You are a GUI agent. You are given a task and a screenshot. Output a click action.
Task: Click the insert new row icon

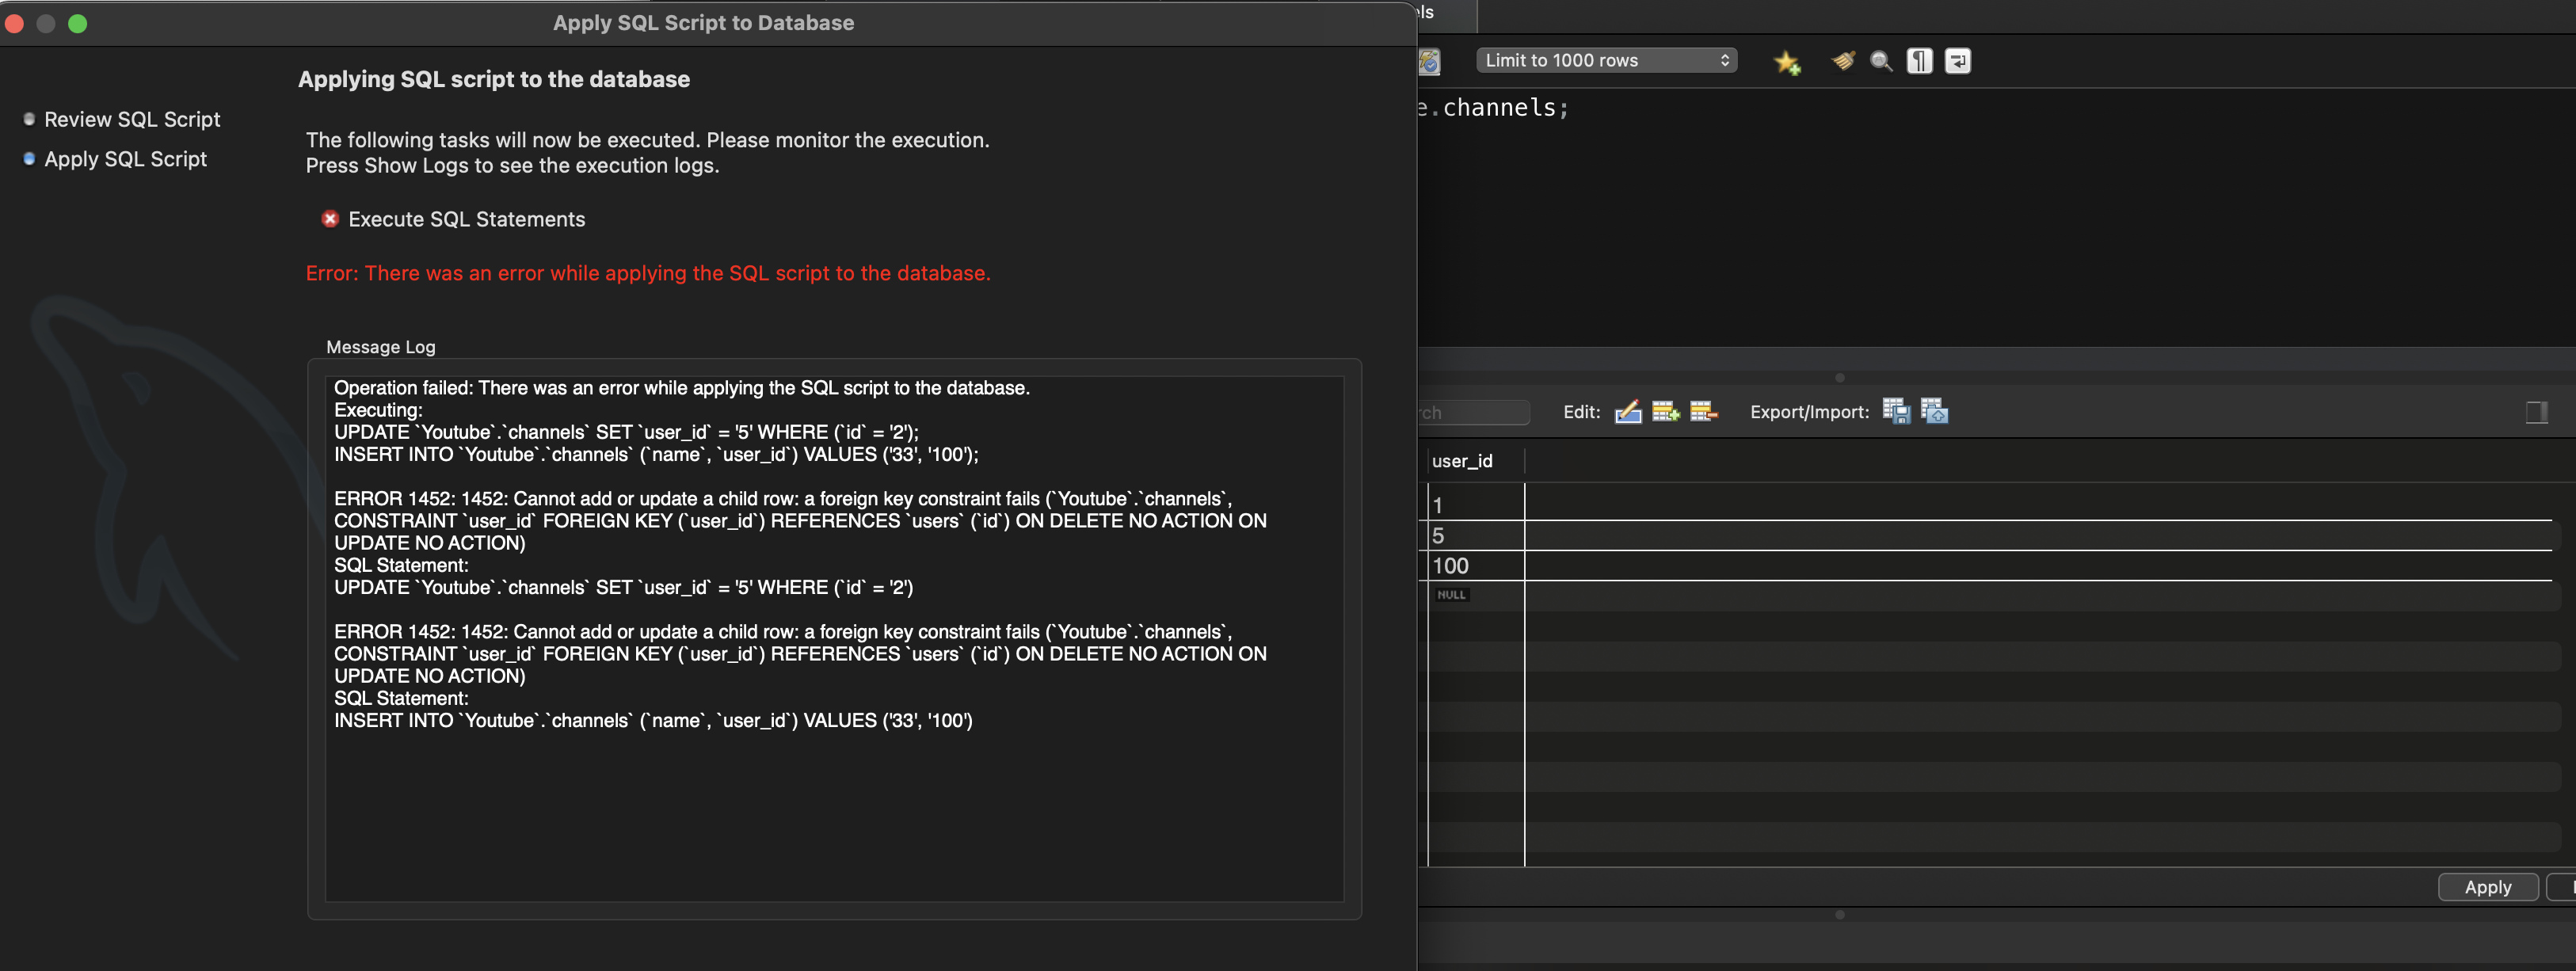1665,412
